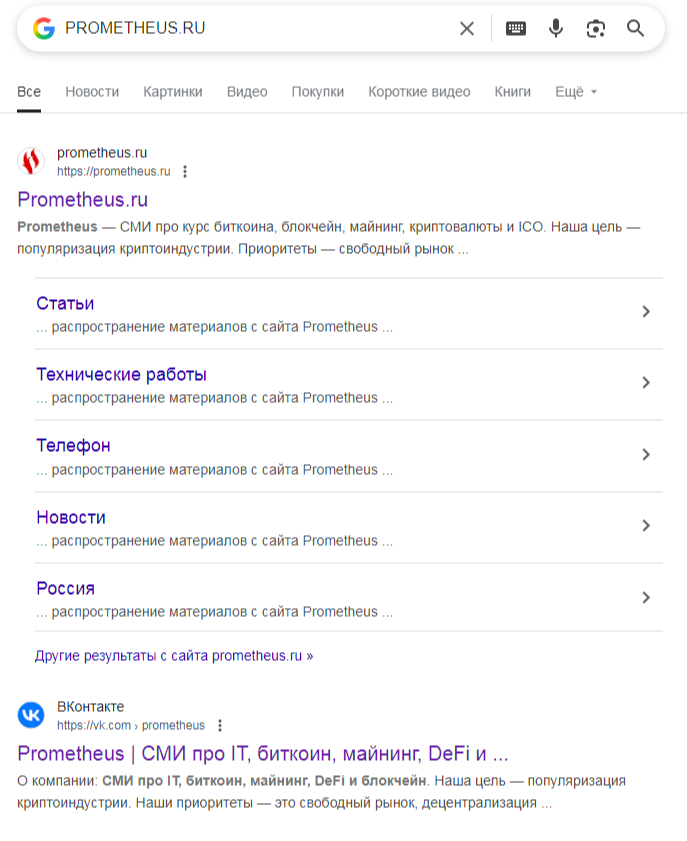The width and height of the screenshot is (687, 841).
Task: Open the Ещё dropdown menu
Action: pos(576,92)
